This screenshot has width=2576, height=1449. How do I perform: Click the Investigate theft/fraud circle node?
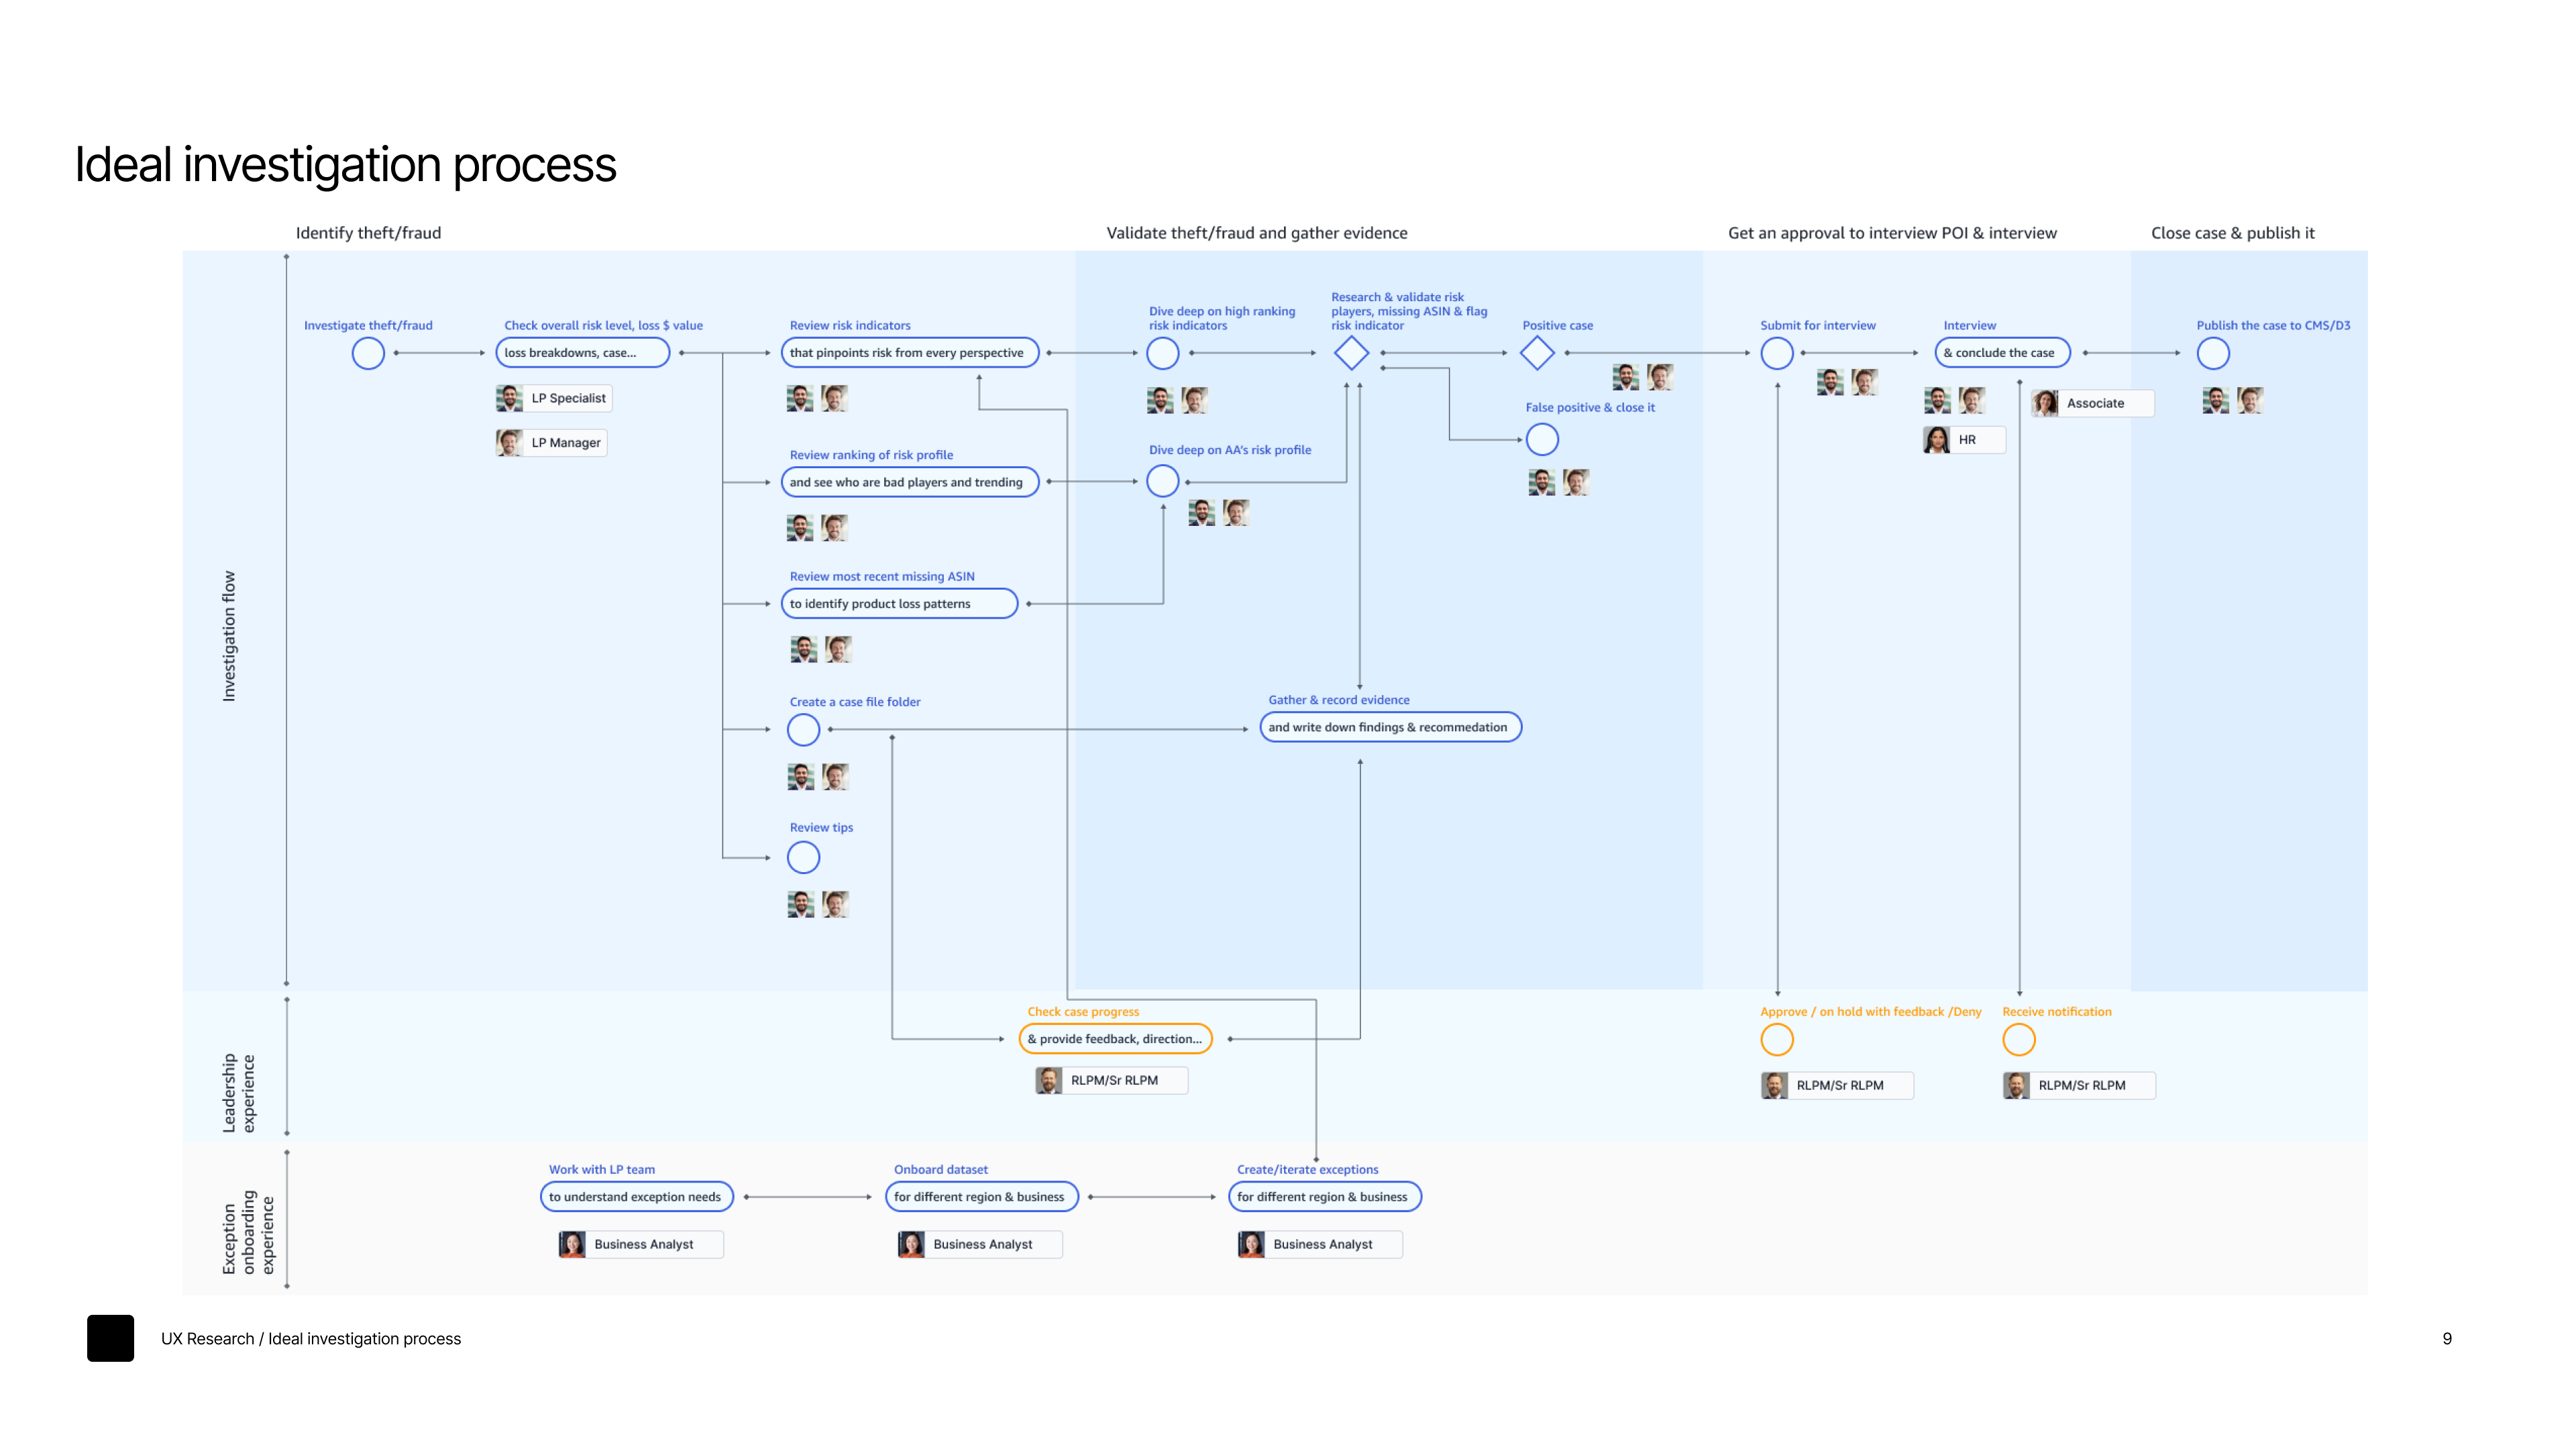[x=368, y=353]
